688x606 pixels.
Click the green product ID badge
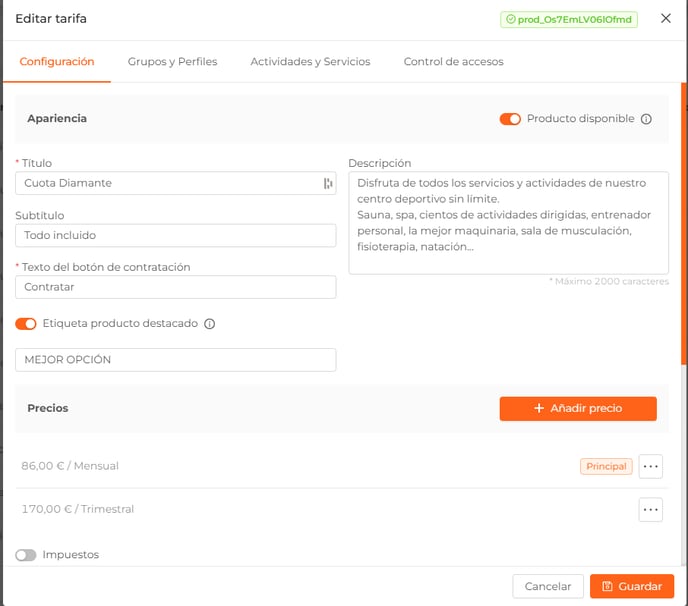click(x=569, y=19)
